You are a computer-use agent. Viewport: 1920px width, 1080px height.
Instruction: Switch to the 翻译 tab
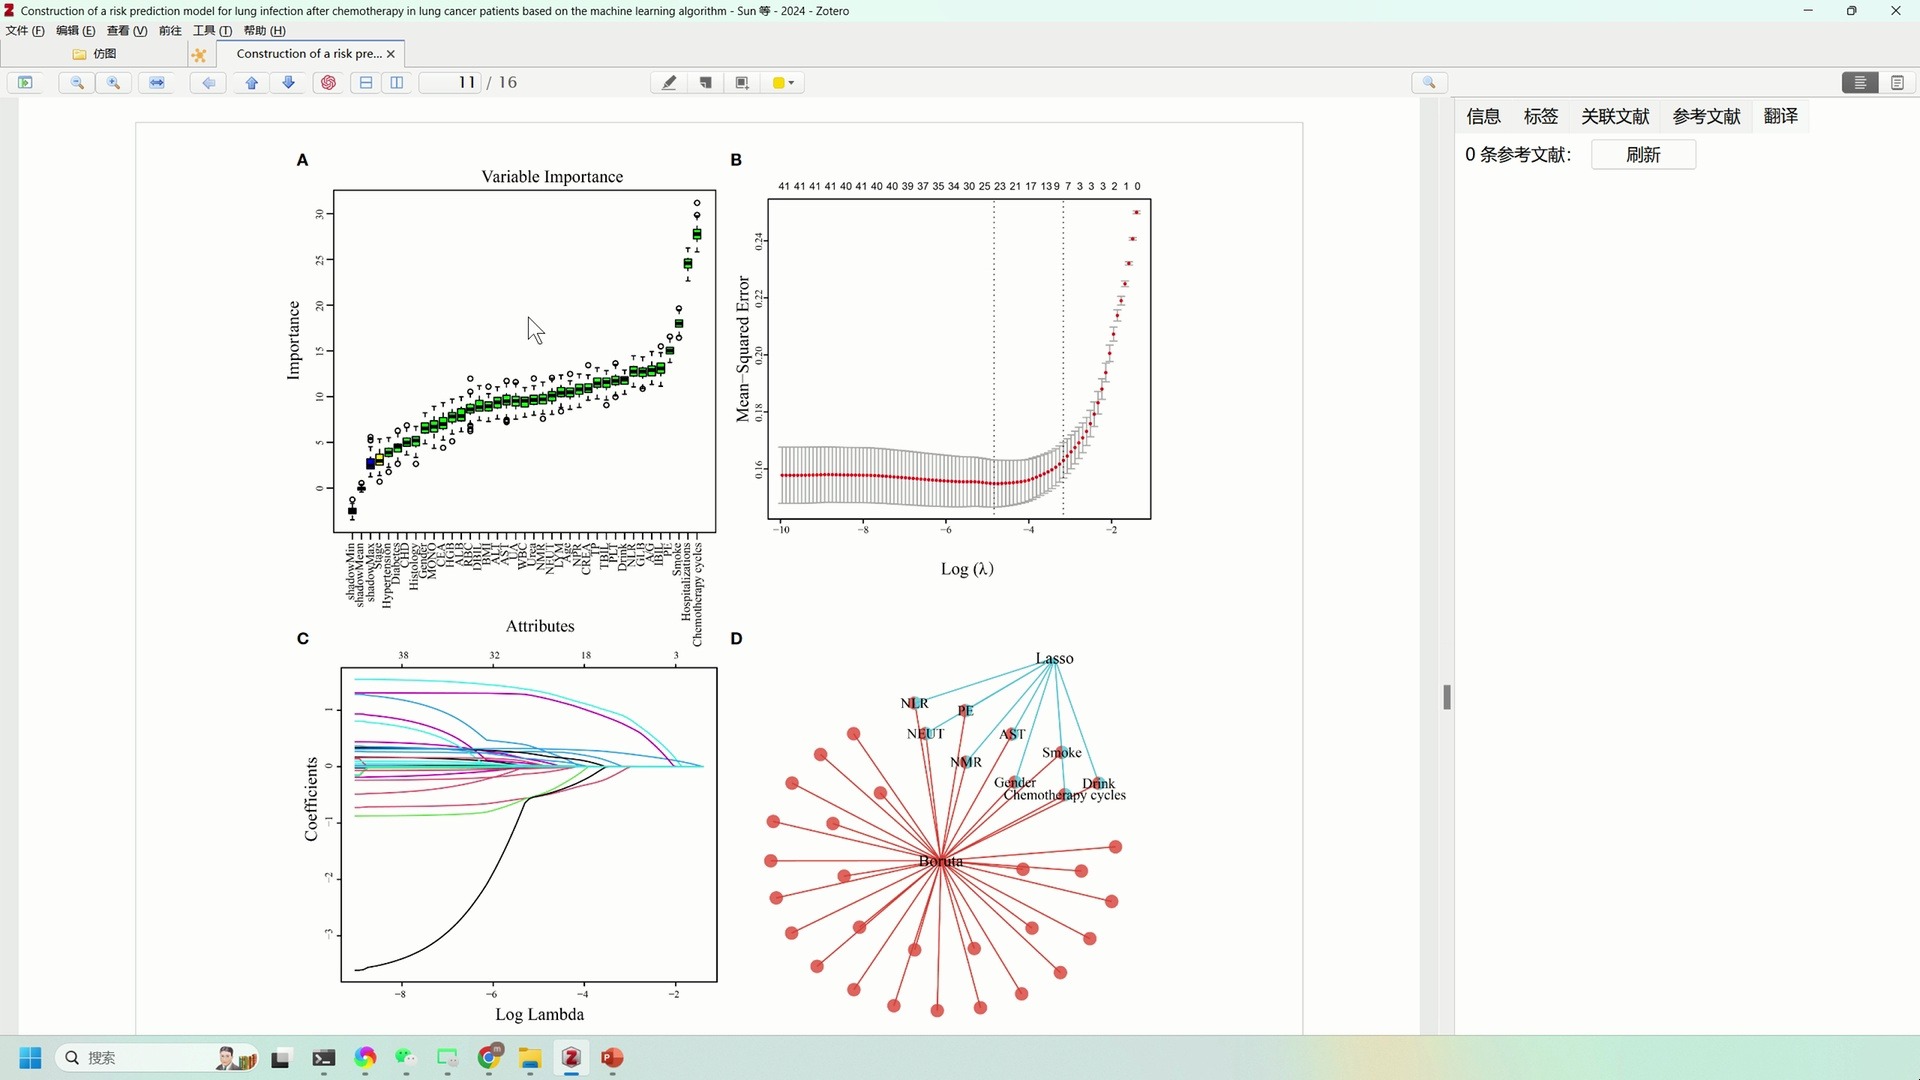pos(1780,117)
